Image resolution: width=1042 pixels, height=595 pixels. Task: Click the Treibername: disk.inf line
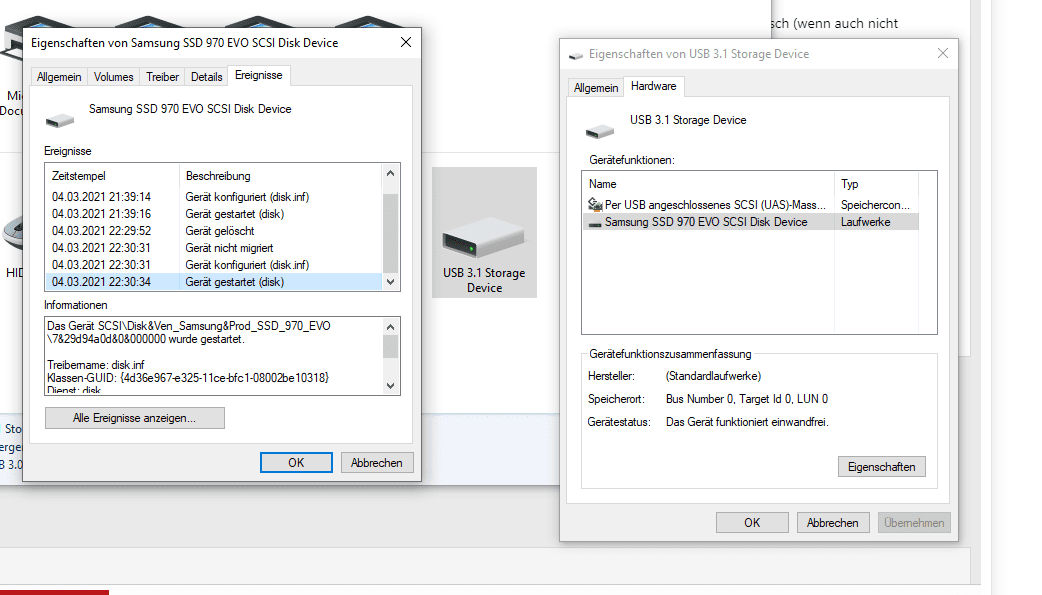tap(96, 365)
